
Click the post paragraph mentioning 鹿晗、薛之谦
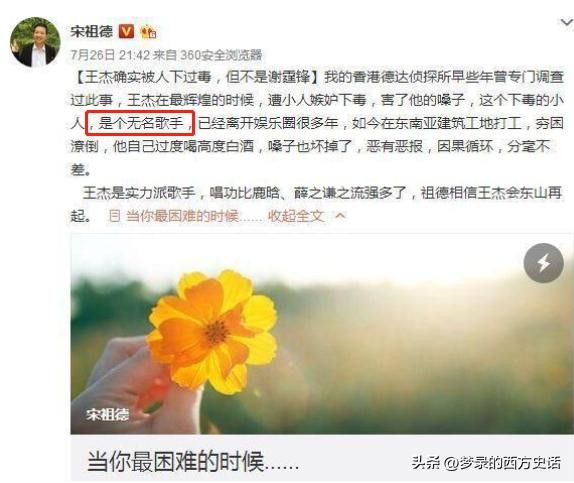coord(316,204)
